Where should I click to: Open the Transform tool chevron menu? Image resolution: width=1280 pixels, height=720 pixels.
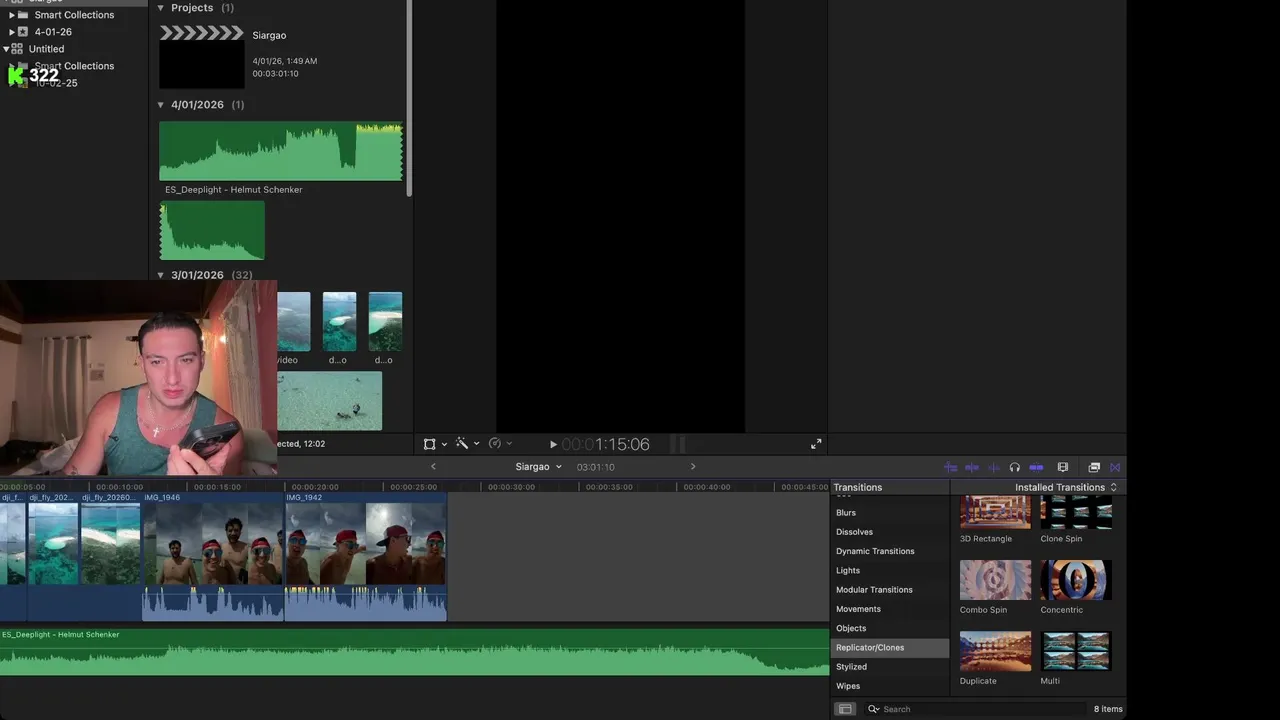coord(443,444)
